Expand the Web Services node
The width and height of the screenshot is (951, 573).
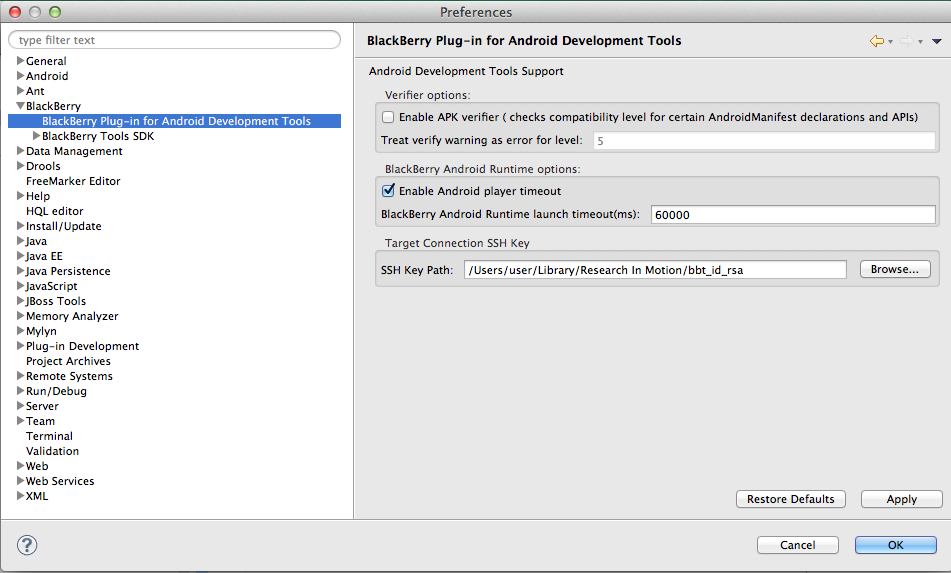click(x=21, y=481)
